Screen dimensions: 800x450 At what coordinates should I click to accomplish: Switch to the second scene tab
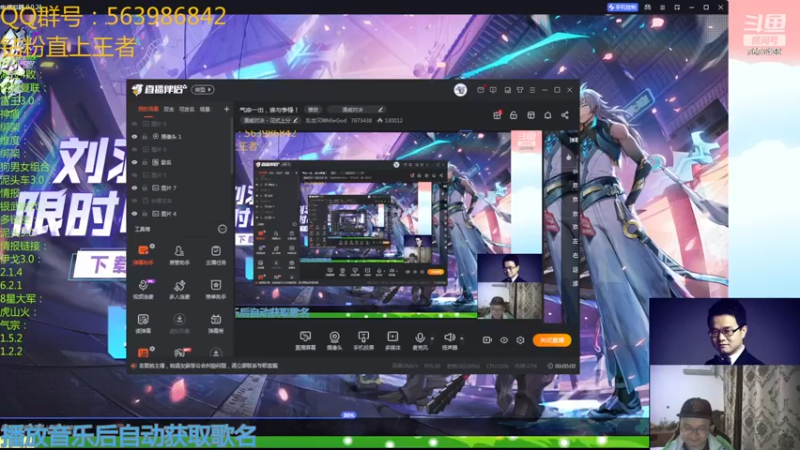(x=169, y=109)
